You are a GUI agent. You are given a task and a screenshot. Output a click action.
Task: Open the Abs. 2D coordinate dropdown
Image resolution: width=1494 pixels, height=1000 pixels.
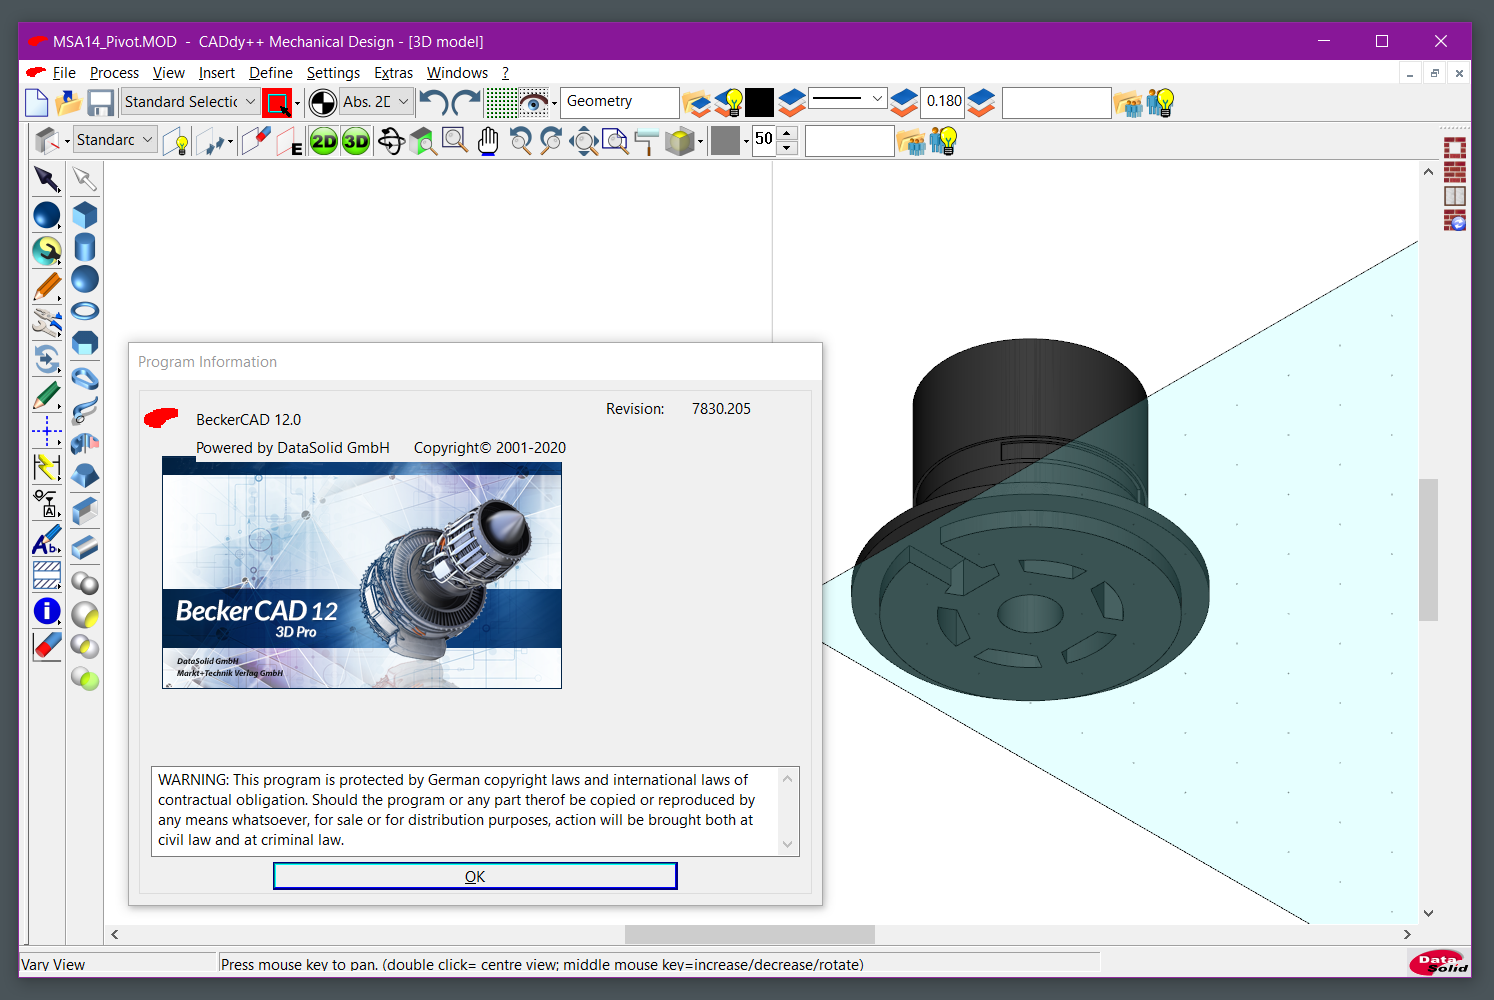[x=376, y=102]
